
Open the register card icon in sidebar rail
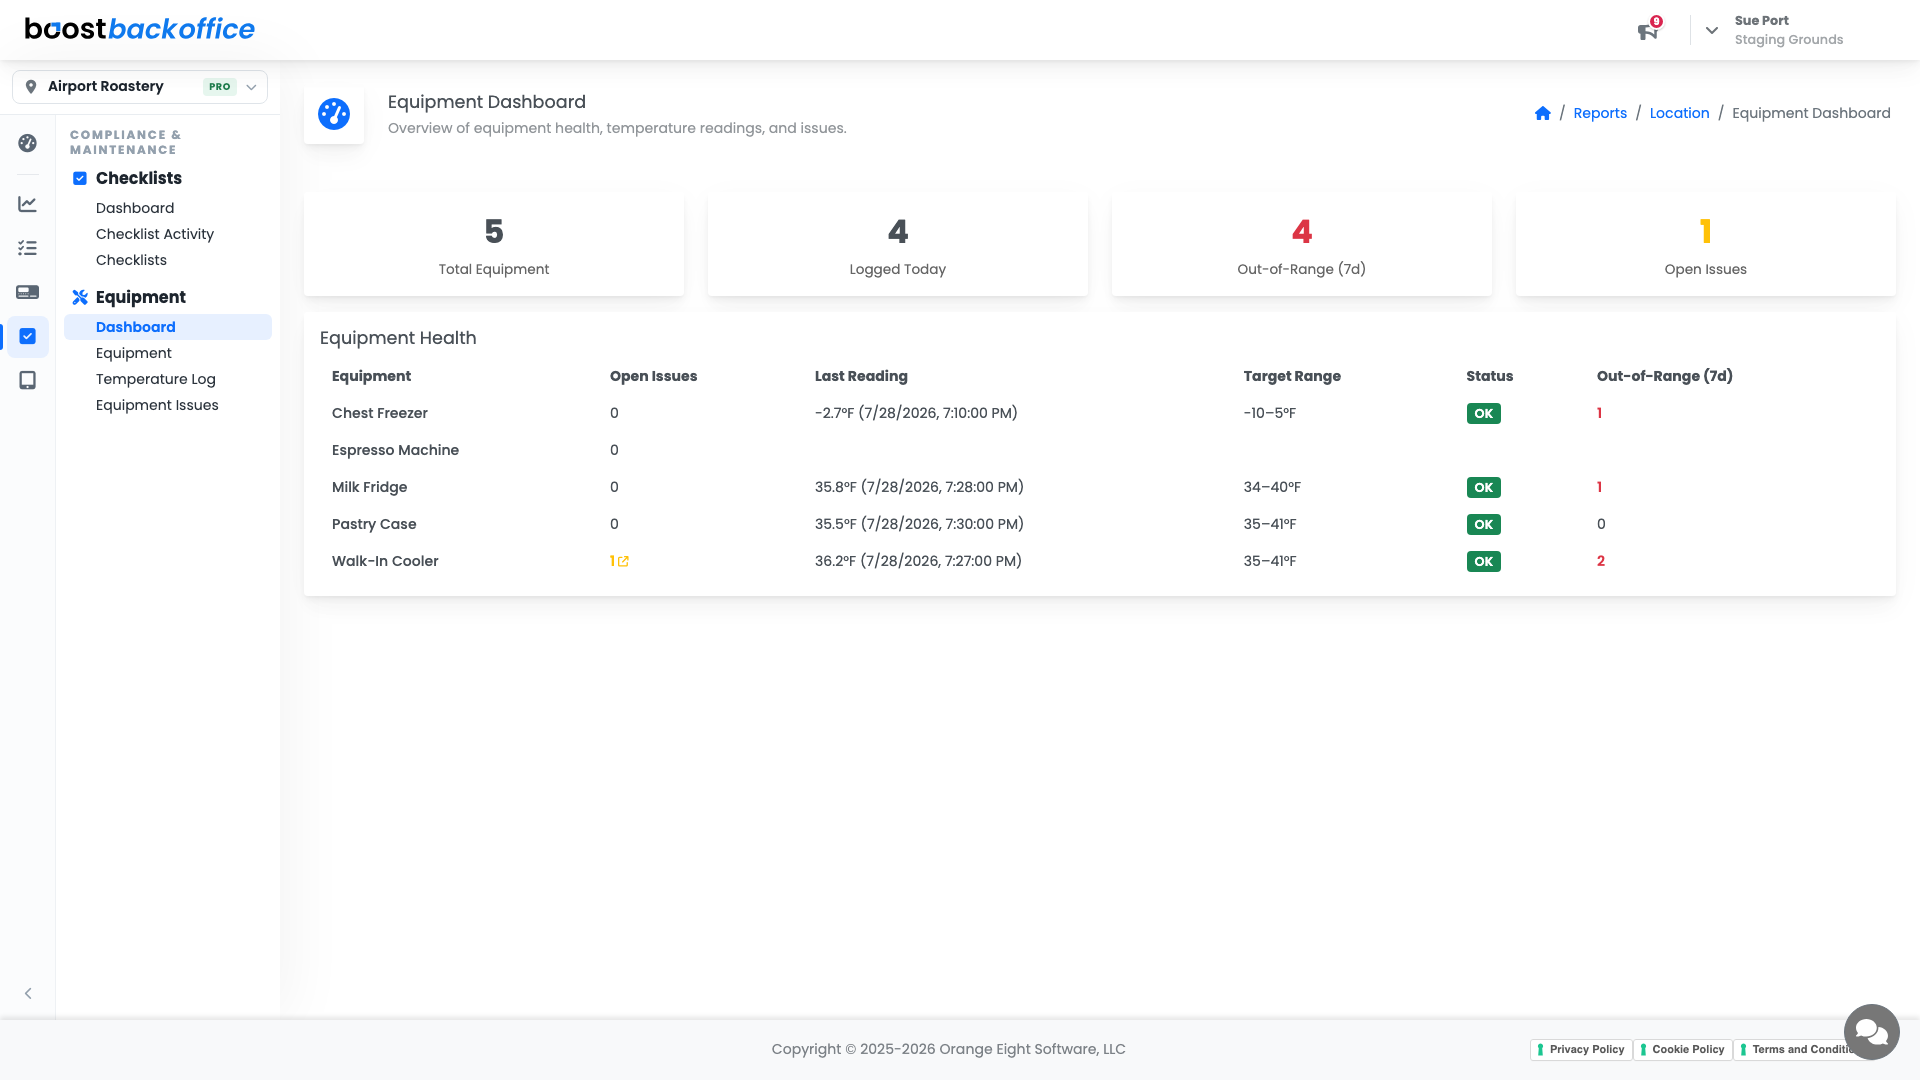28,292
